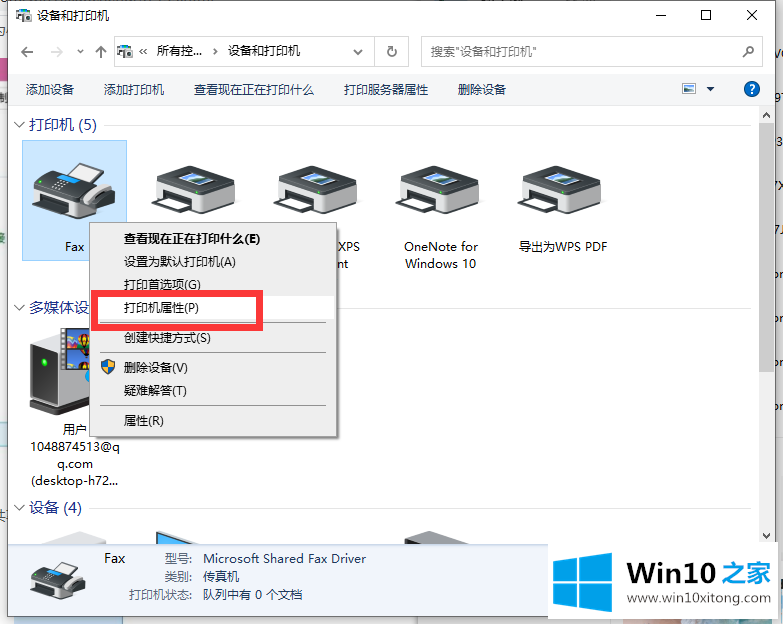The width and height of the screenshot is (783, 624).
Task: Select the XPS document writer printer icon
Action: [x=318, y=190]
